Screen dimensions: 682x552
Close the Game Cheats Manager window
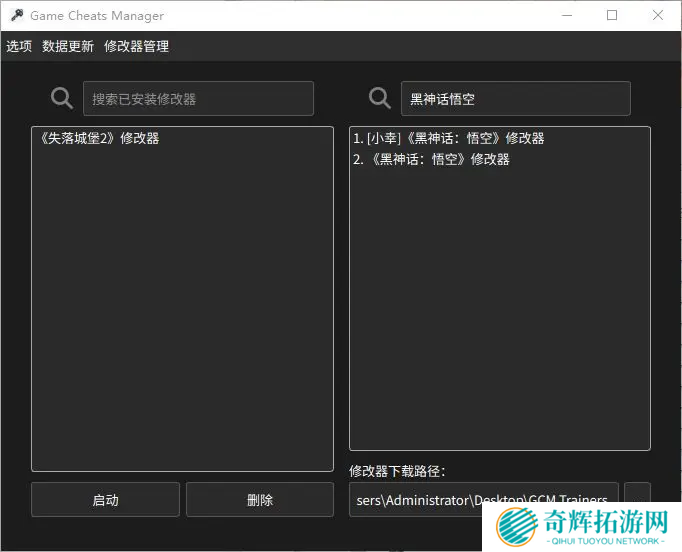(658, 15)
